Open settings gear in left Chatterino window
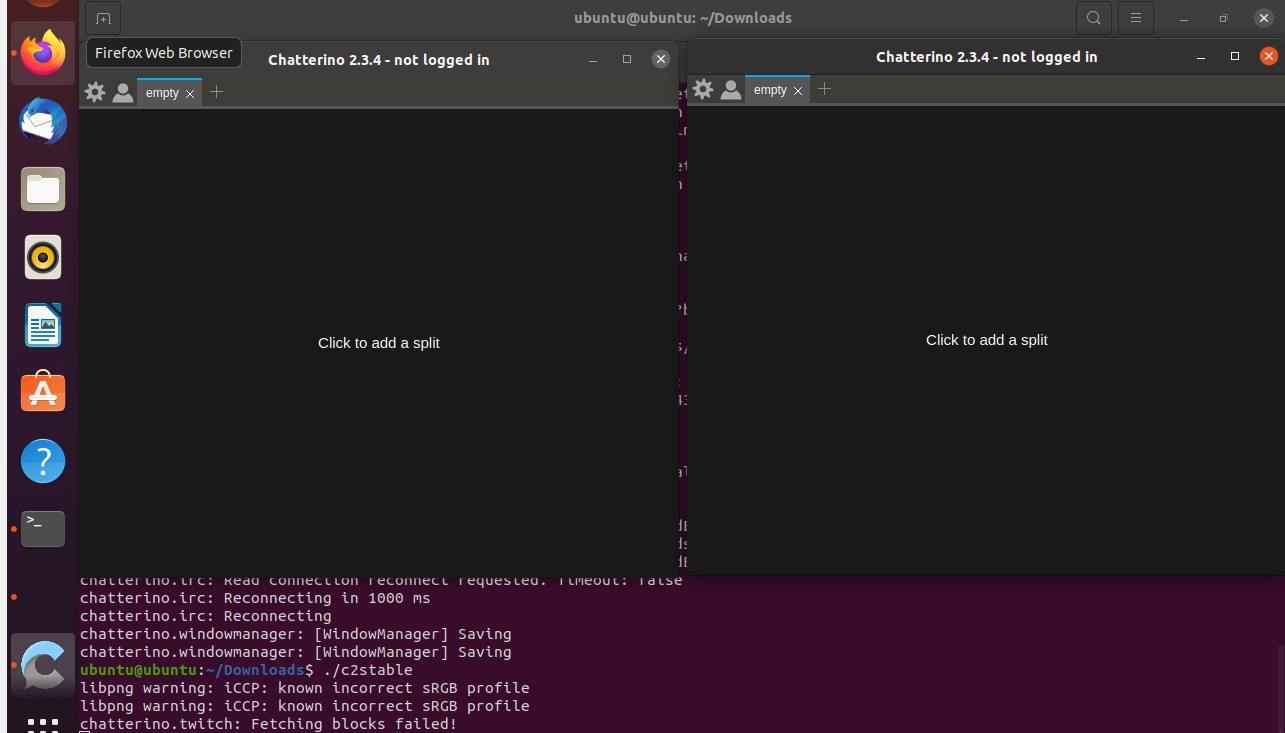The height and width of the screenshot is (733, 1285). click(x=95, y=92)
